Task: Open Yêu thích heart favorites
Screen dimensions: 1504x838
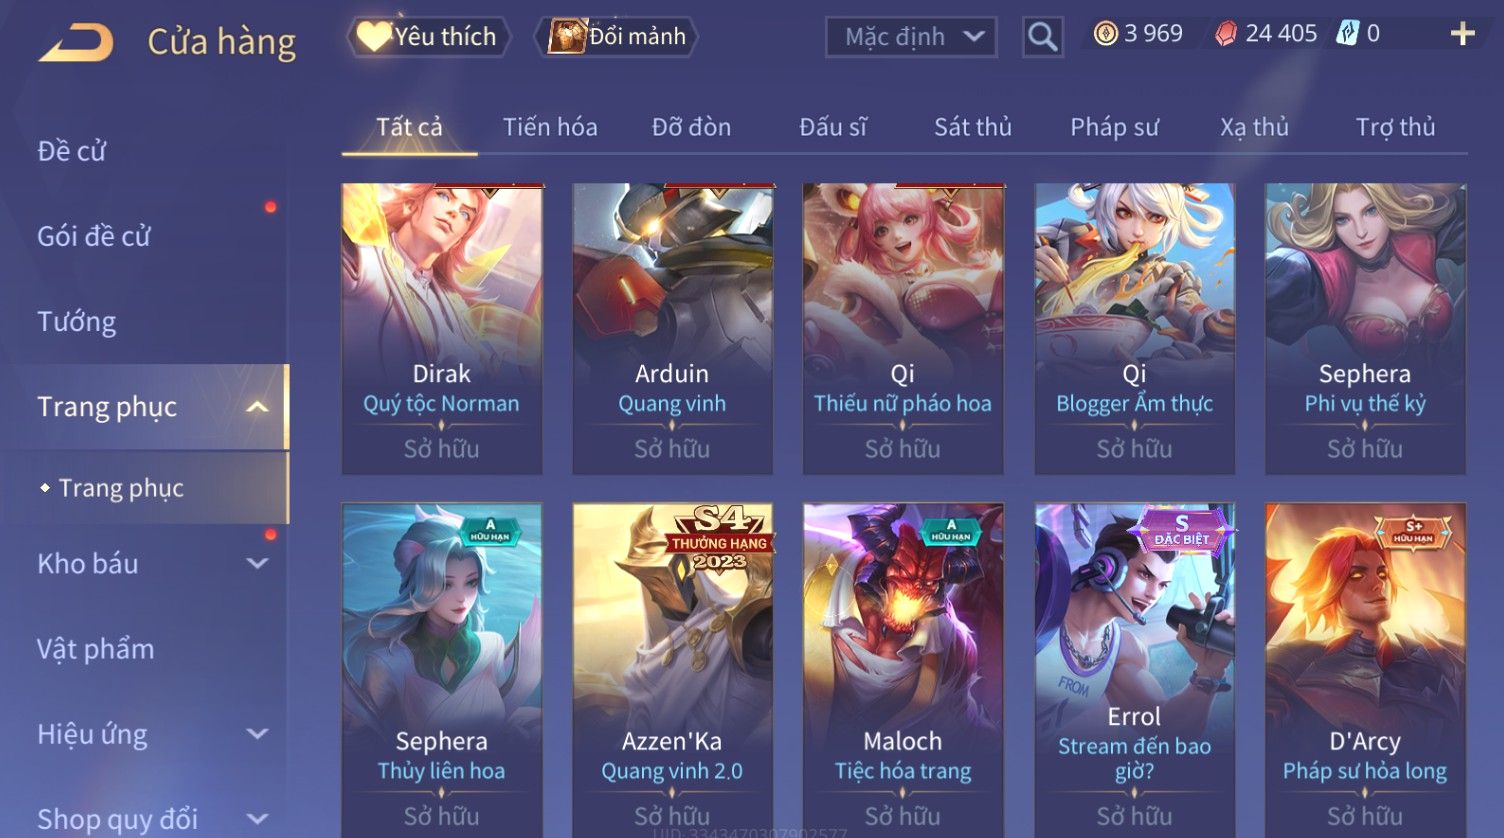Action: [429, 37]
